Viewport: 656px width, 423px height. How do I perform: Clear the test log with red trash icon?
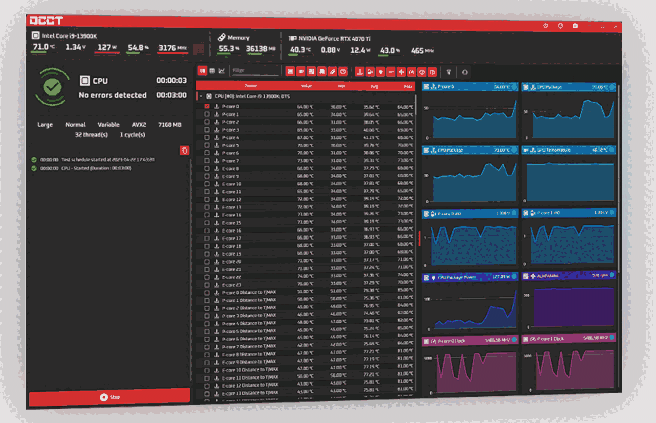coord(184,150)
